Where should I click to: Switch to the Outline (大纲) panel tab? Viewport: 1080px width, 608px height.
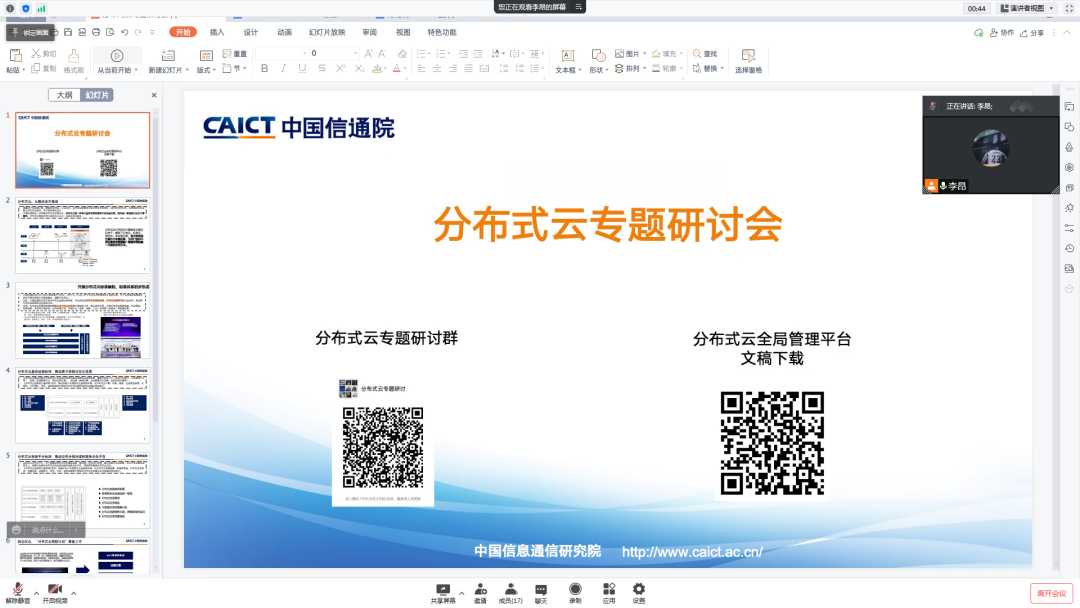pyautogui.click(x=65, y=95)
